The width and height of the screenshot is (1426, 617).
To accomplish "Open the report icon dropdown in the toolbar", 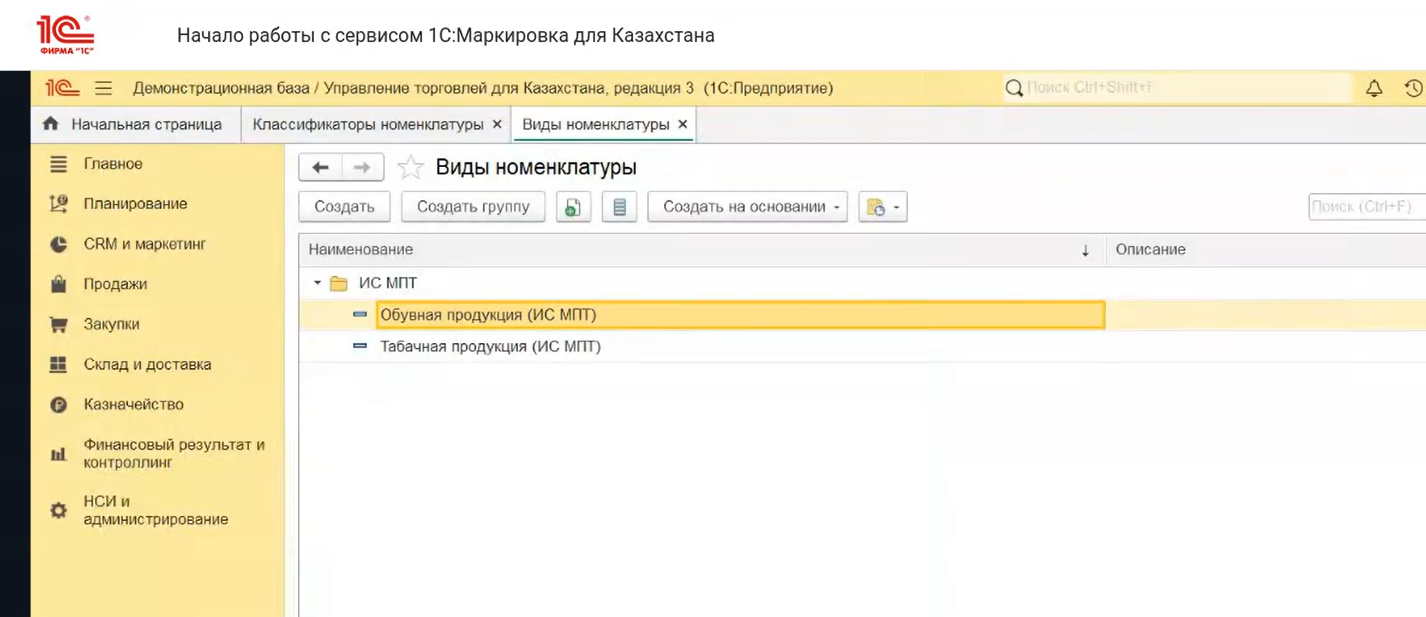I will tap(882, 207).
